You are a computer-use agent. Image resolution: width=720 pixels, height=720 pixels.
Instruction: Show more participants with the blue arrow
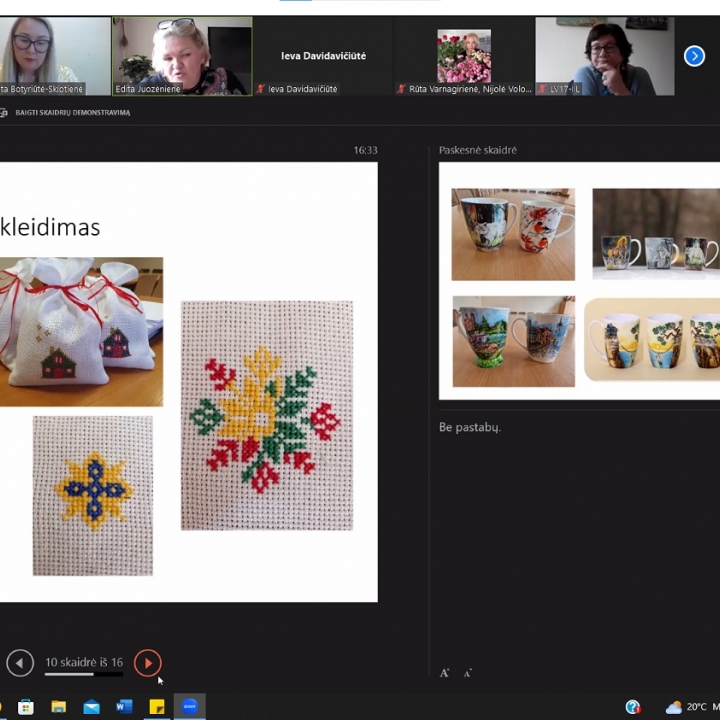point(694,56)
